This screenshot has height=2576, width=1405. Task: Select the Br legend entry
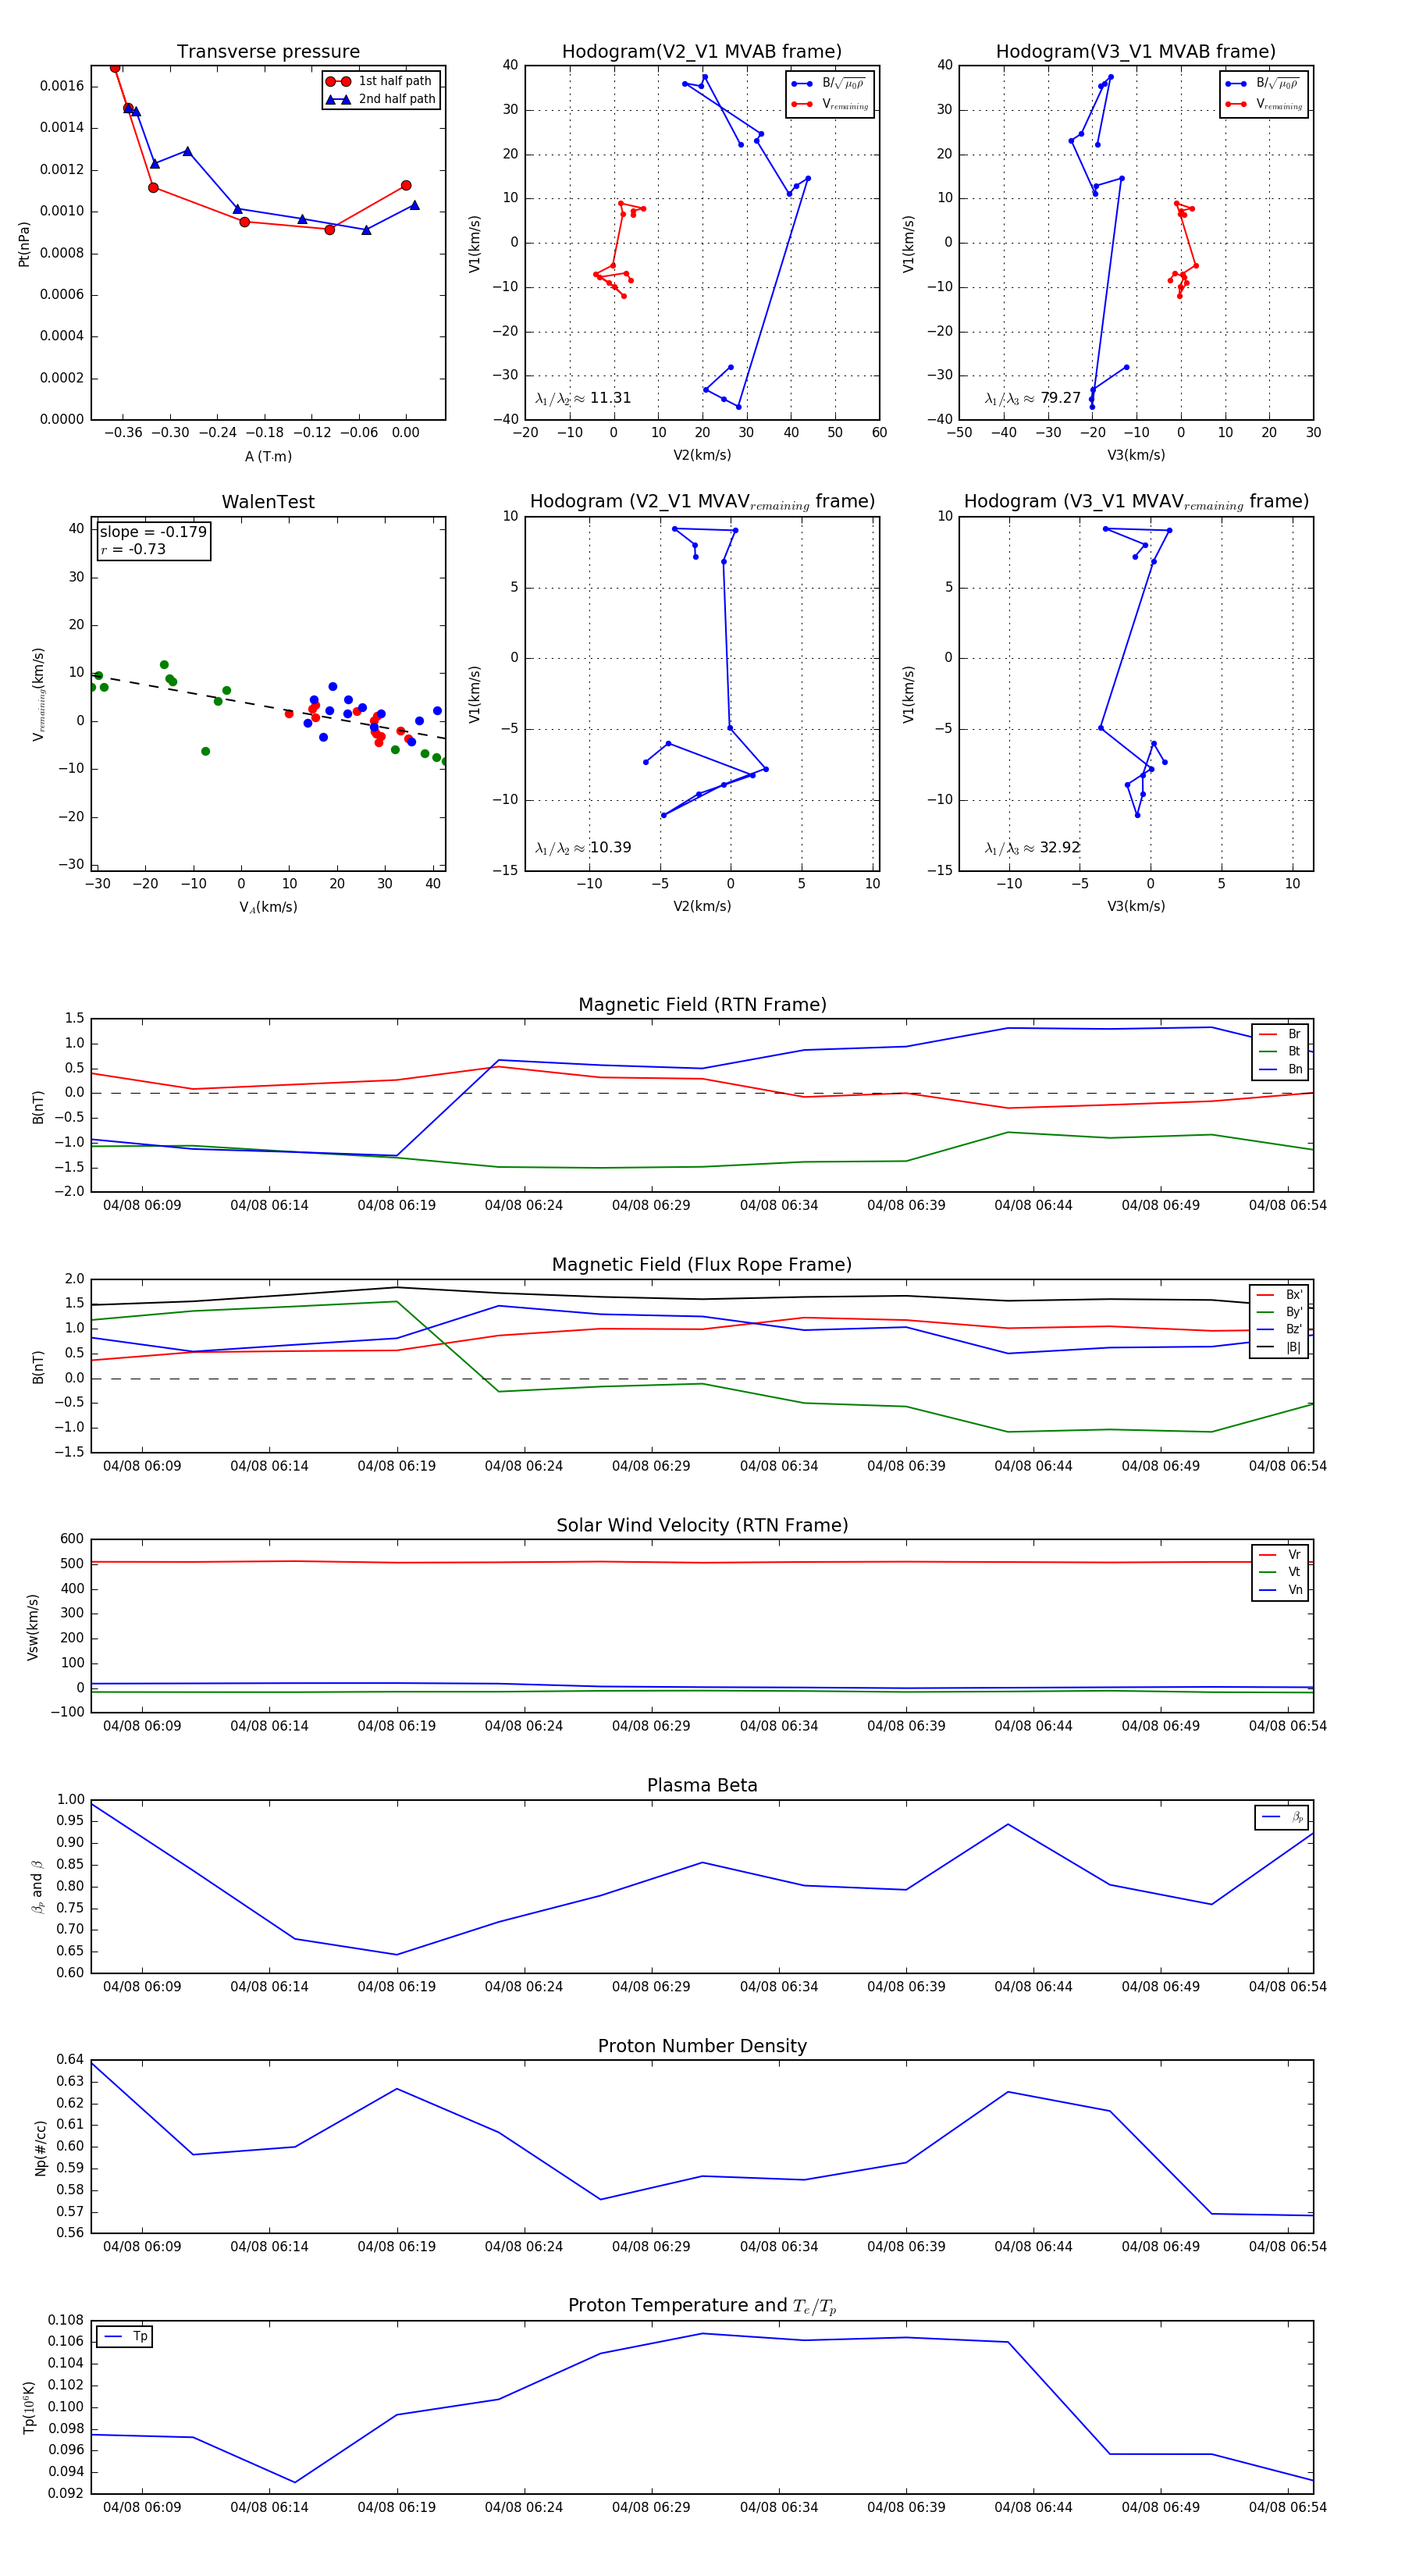pos(1280,1034)
